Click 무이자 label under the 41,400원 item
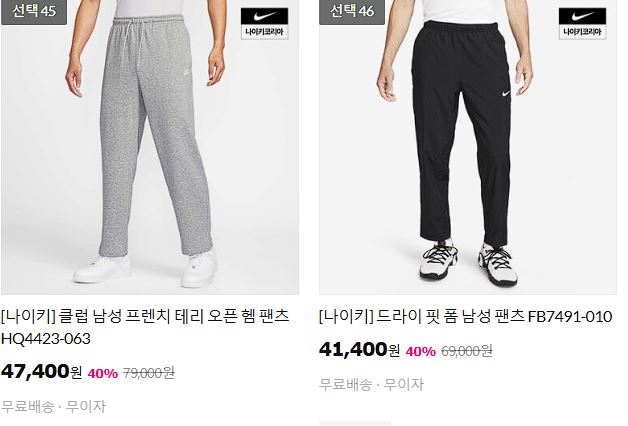 (404, 384)
